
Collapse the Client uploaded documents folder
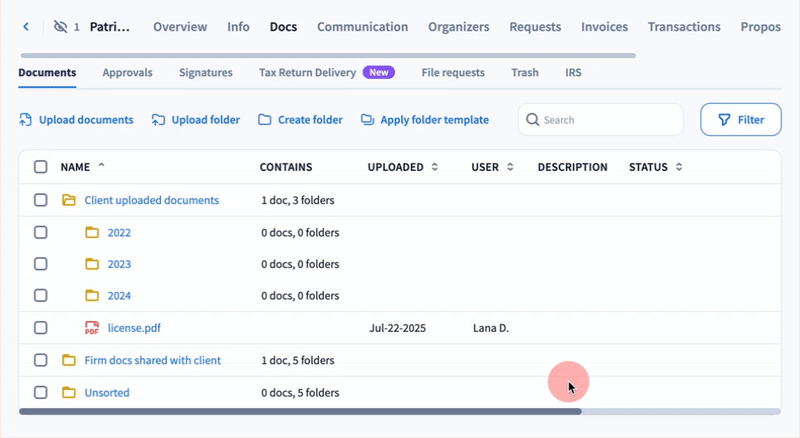click(x=69, y=200)
